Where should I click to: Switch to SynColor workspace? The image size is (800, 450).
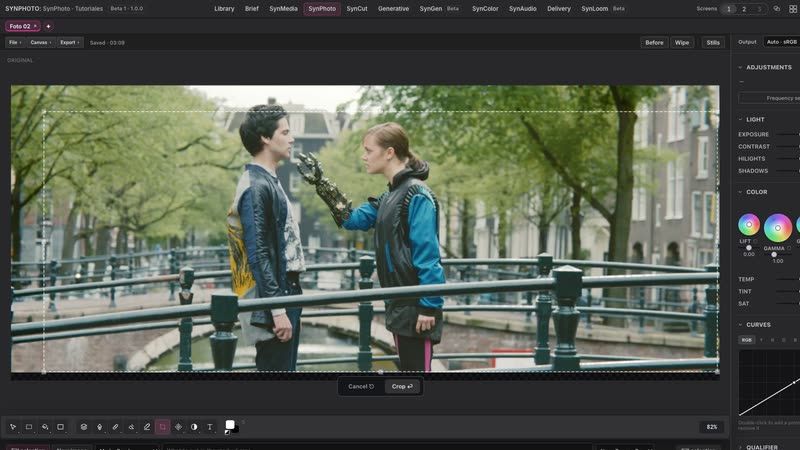pos(485,9)
